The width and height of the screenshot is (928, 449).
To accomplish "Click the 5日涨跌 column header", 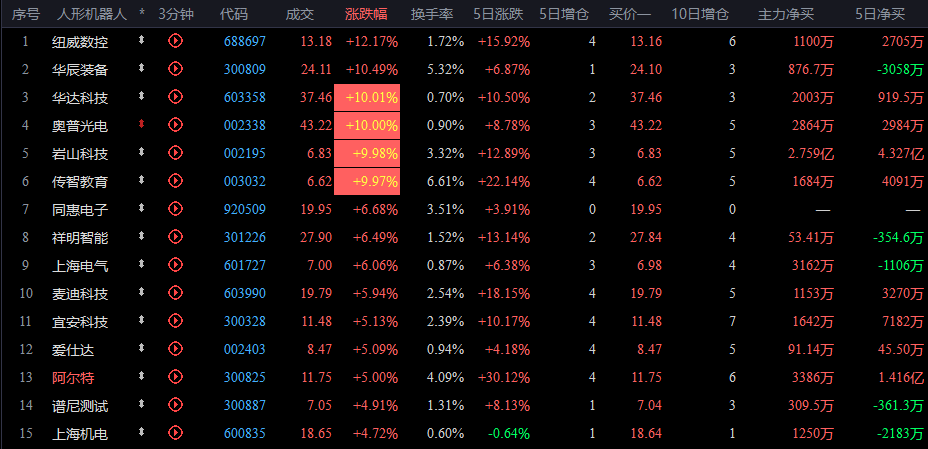I will [498, 14].
